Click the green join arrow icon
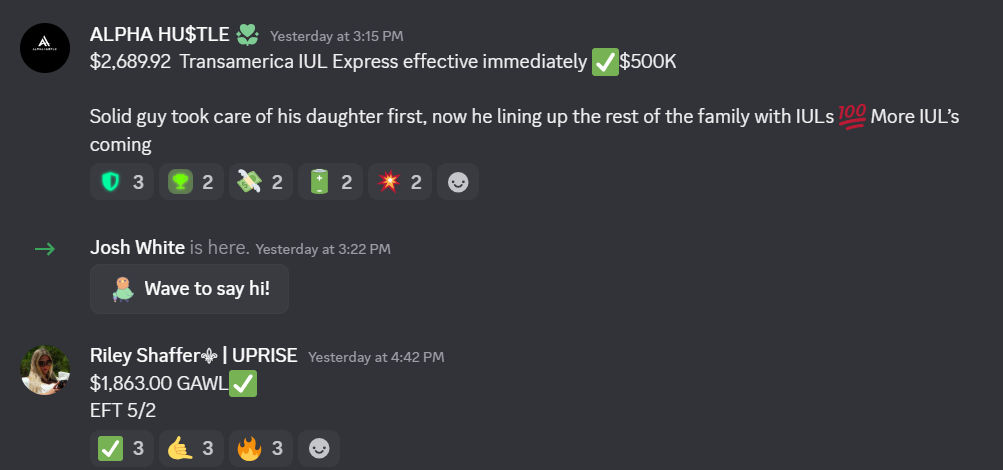The width and height of the screenshot is (1003, 470). point(45,249)
